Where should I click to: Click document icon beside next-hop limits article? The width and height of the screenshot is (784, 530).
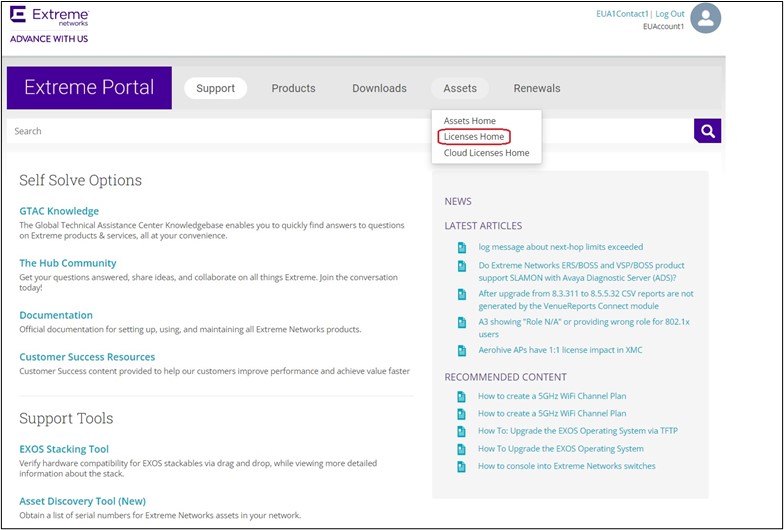(x=462, y=247)
